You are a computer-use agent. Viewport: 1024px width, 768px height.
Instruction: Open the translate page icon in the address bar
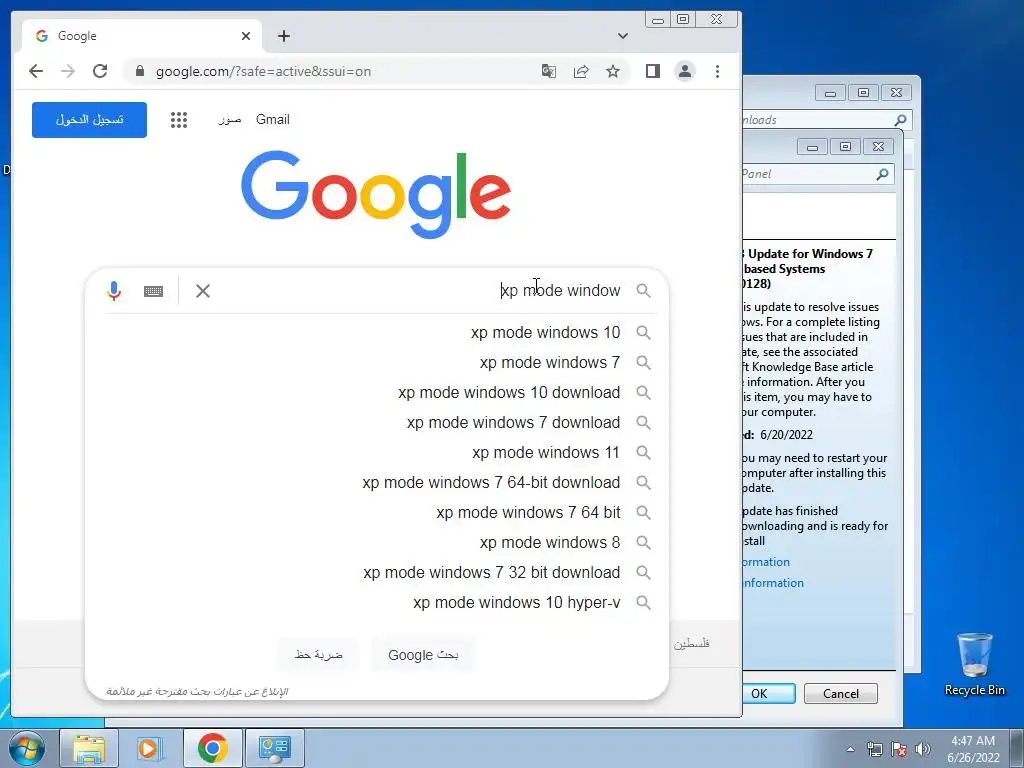point(549,71)
